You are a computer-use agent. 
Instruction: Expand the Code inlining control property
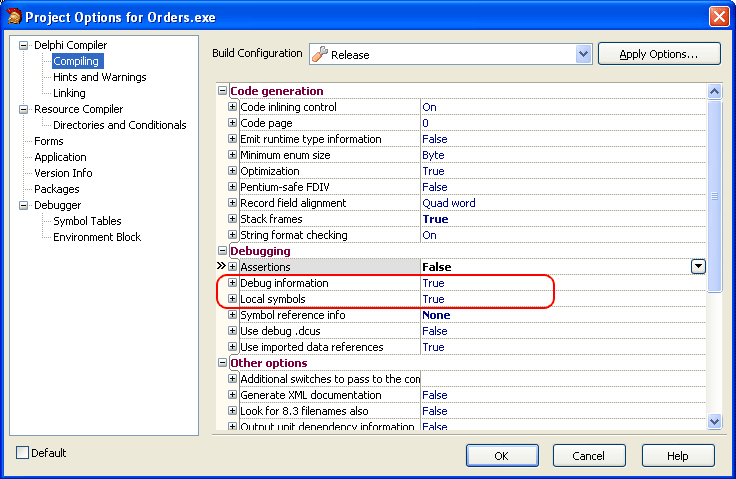point(233,107)
